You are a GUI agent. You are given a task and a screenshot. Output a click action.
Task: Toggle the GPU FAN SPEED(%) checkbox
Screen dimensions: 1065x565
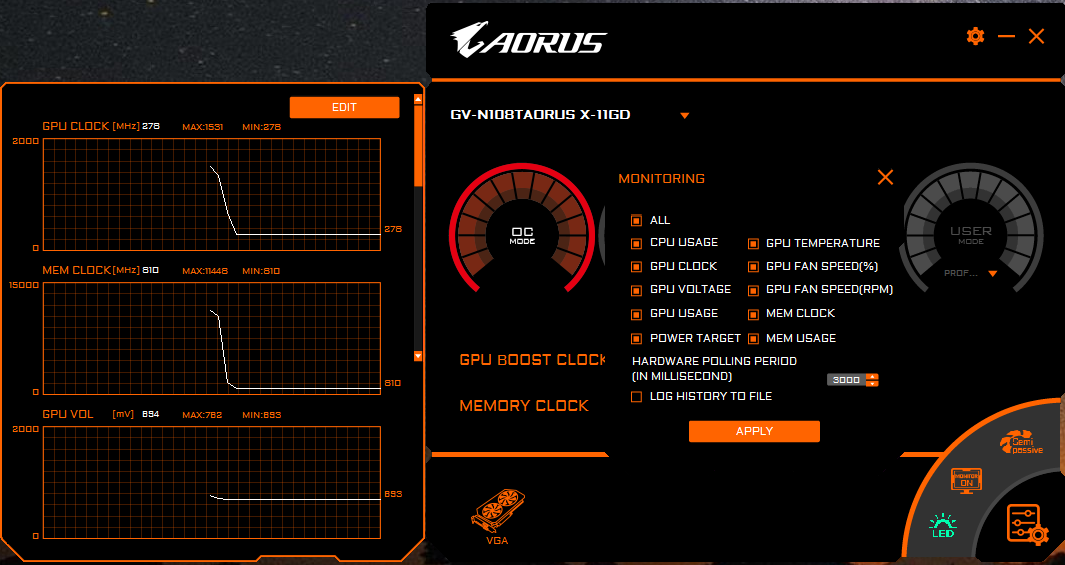pos(753,267)
